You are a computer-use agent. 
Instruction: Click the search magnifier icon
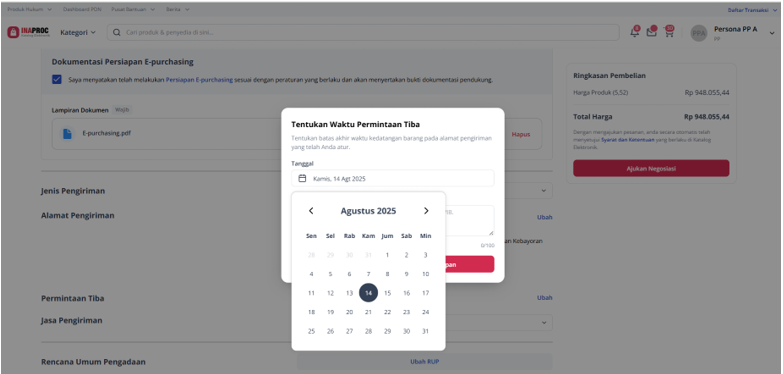click(x=116, y=32)
